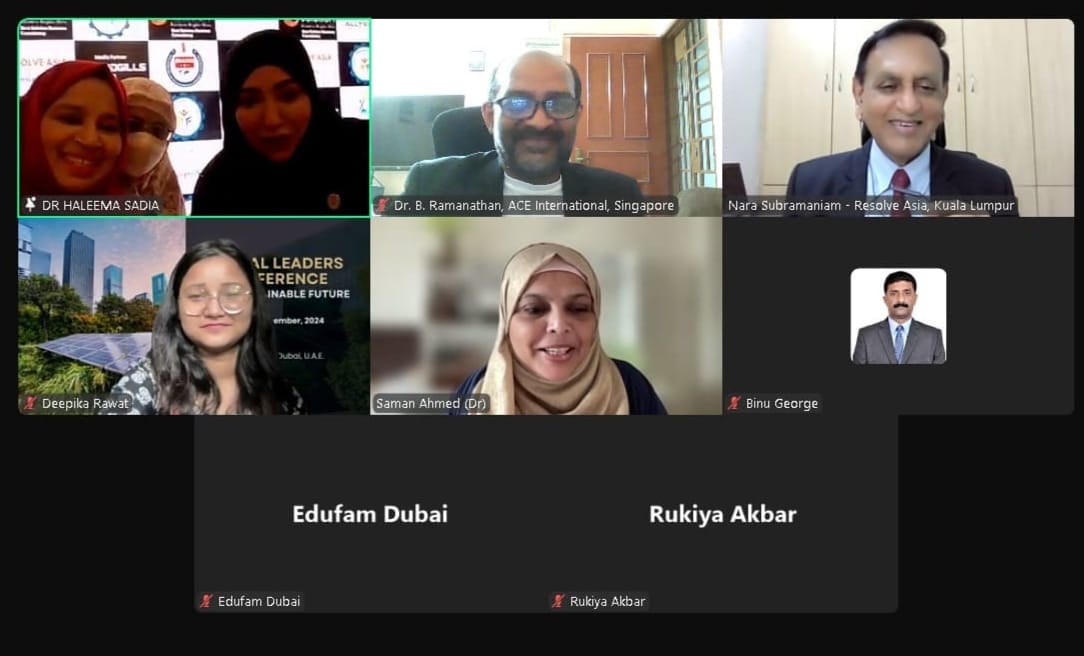The width and height of the screenshot is (1084, 656).
Task: Click Deepika Rawat's muted microphone icon
Action: [x=30, y=403]
